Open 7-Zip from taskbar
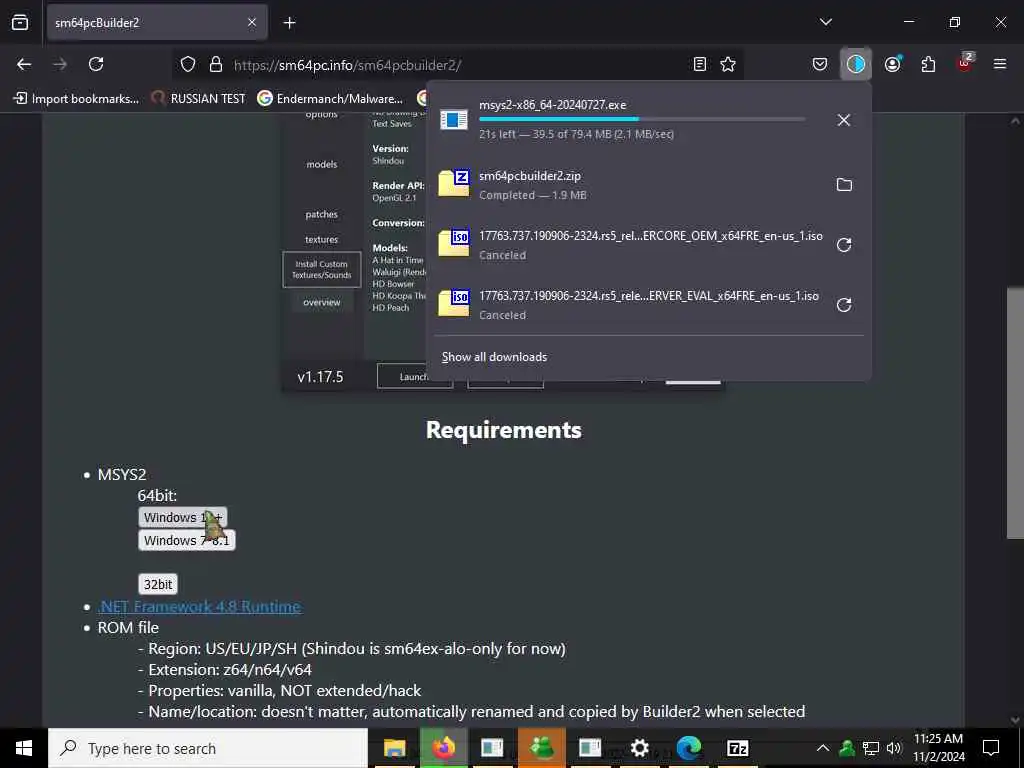Screen dimensions: 1024x768 pyautogui.click(x=737, y=748)
